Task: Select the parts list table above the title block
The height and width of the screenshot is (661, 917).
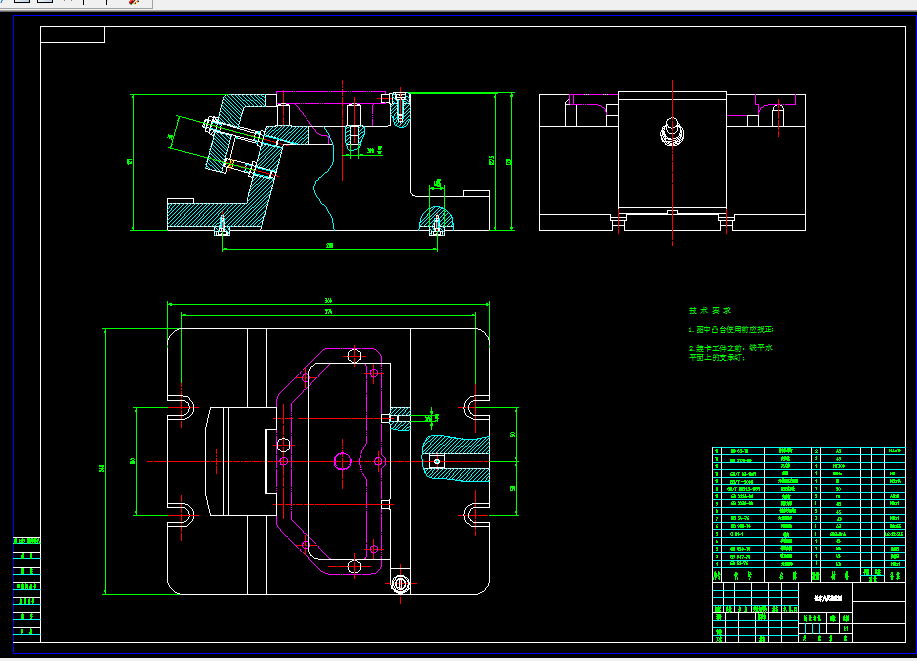Action: pos(809,515)
